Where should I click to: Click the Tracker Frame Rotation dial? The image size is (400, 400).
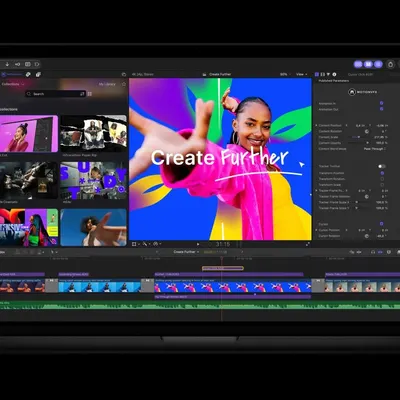pos(367,196)
